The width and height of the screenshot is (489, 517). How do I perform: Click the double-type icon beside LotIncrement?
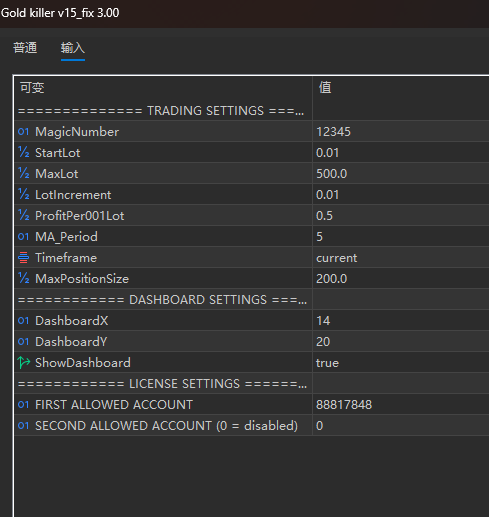24,195
